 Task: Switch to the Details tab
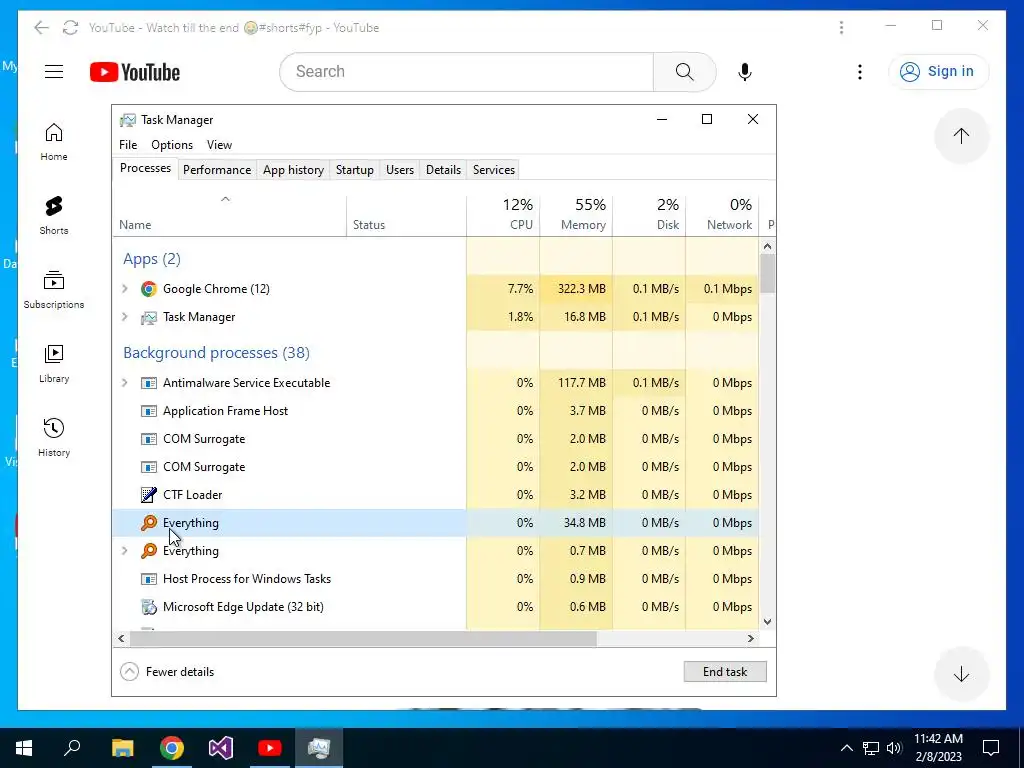pos(443,170)
